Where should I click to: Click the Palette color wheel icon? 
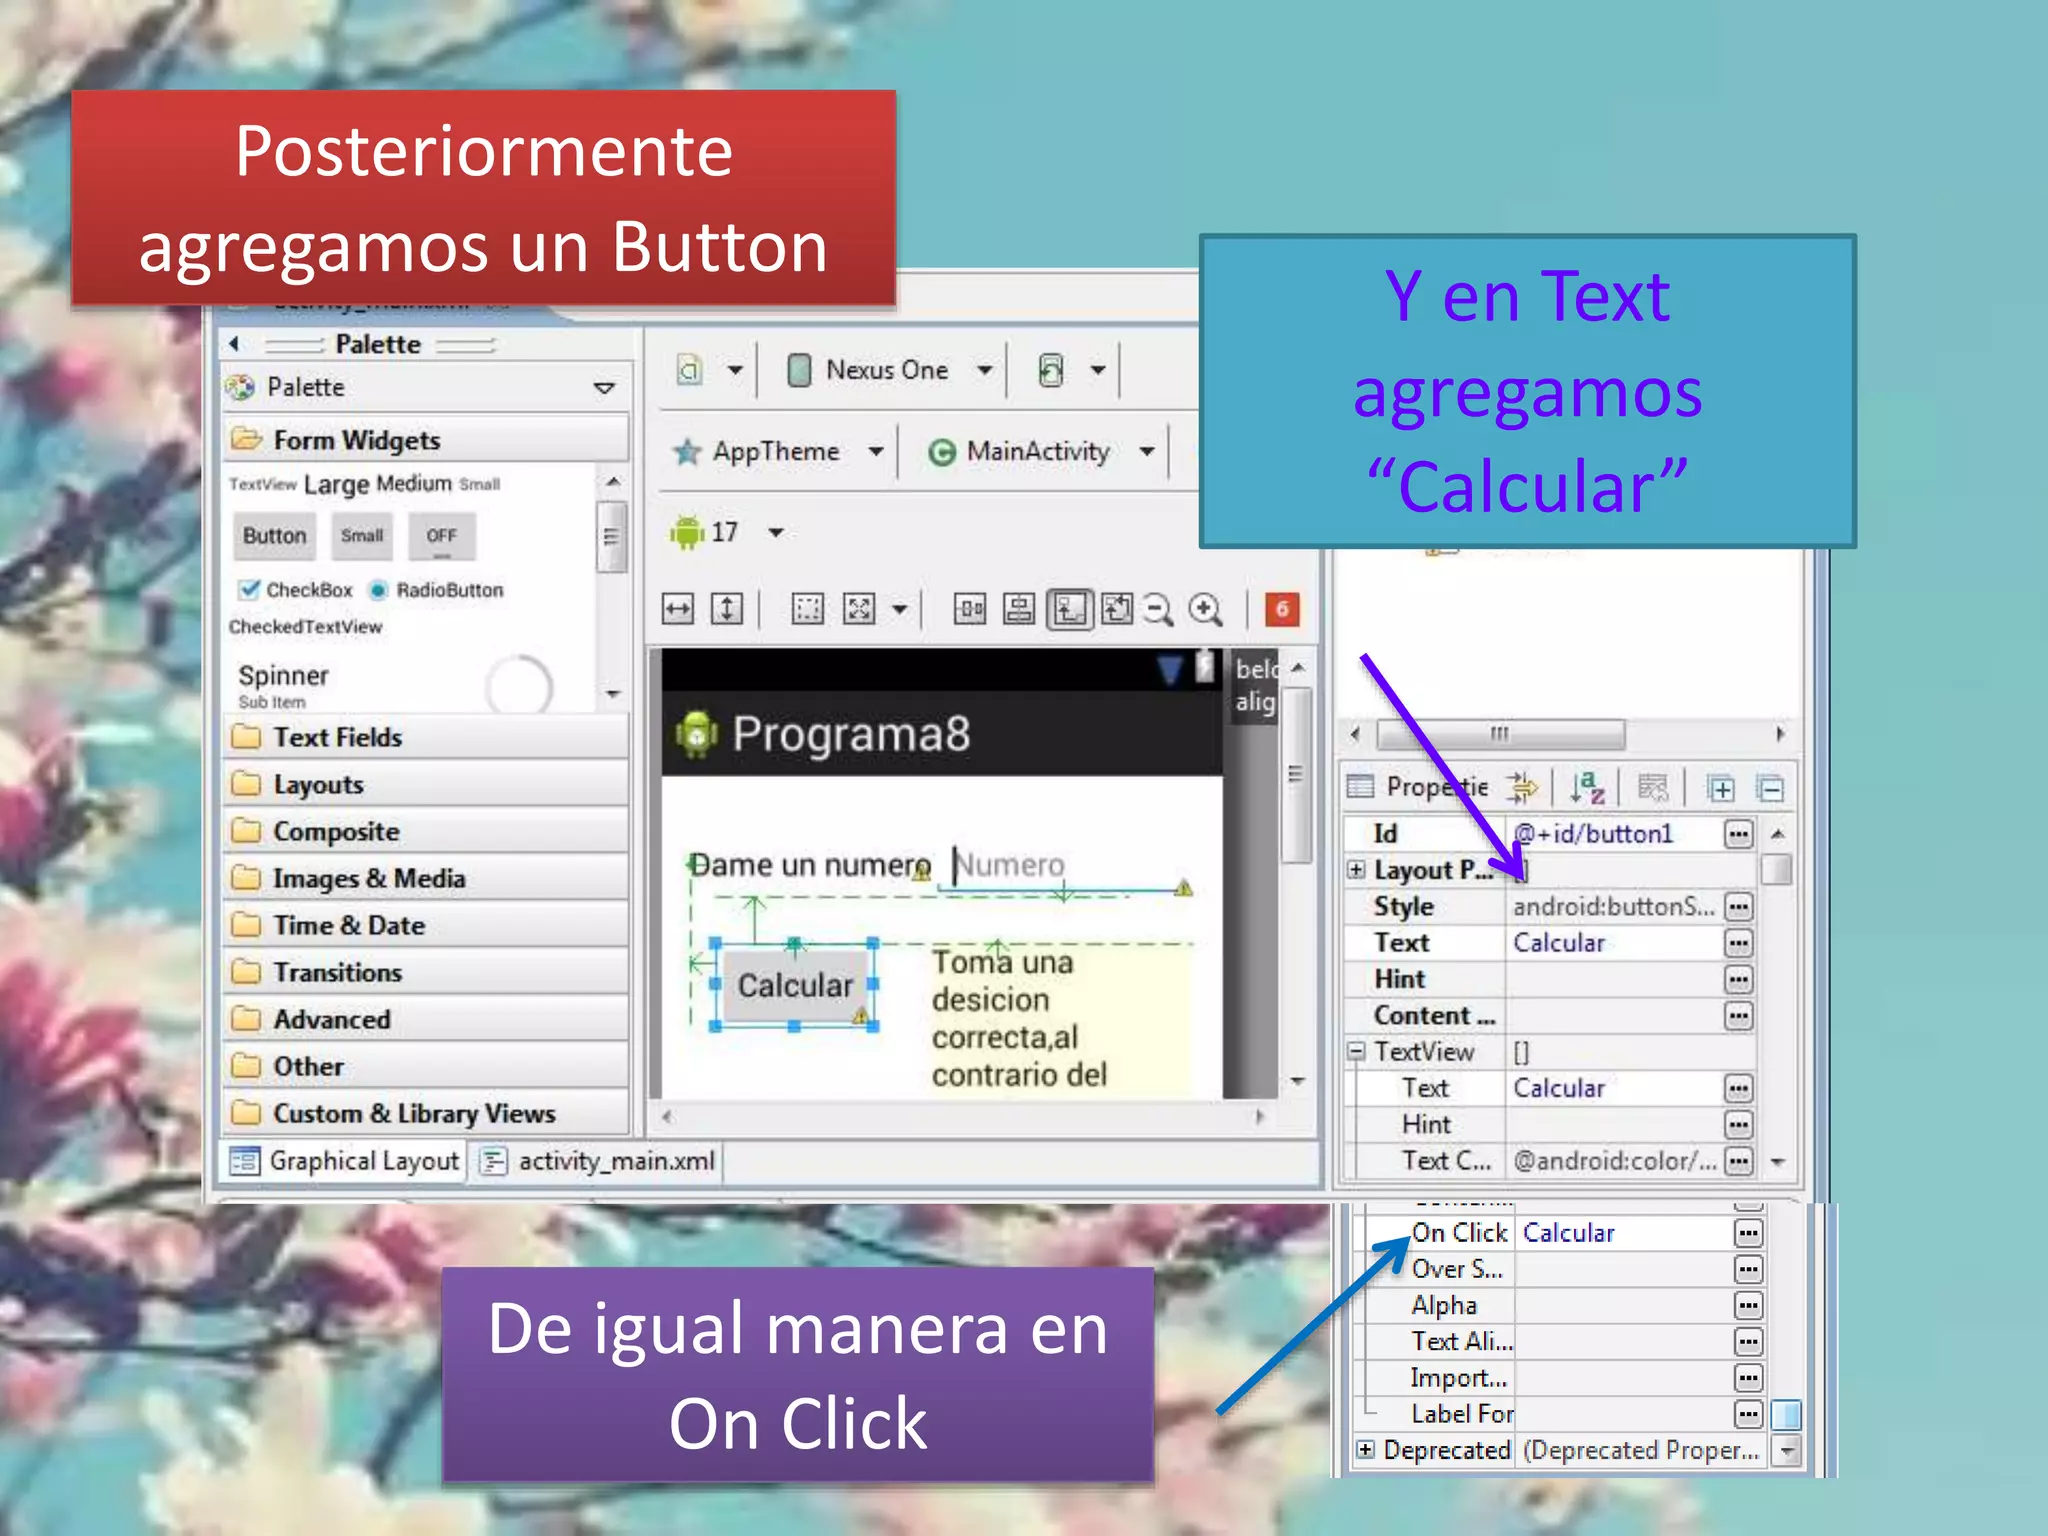[x=240, y=387]
